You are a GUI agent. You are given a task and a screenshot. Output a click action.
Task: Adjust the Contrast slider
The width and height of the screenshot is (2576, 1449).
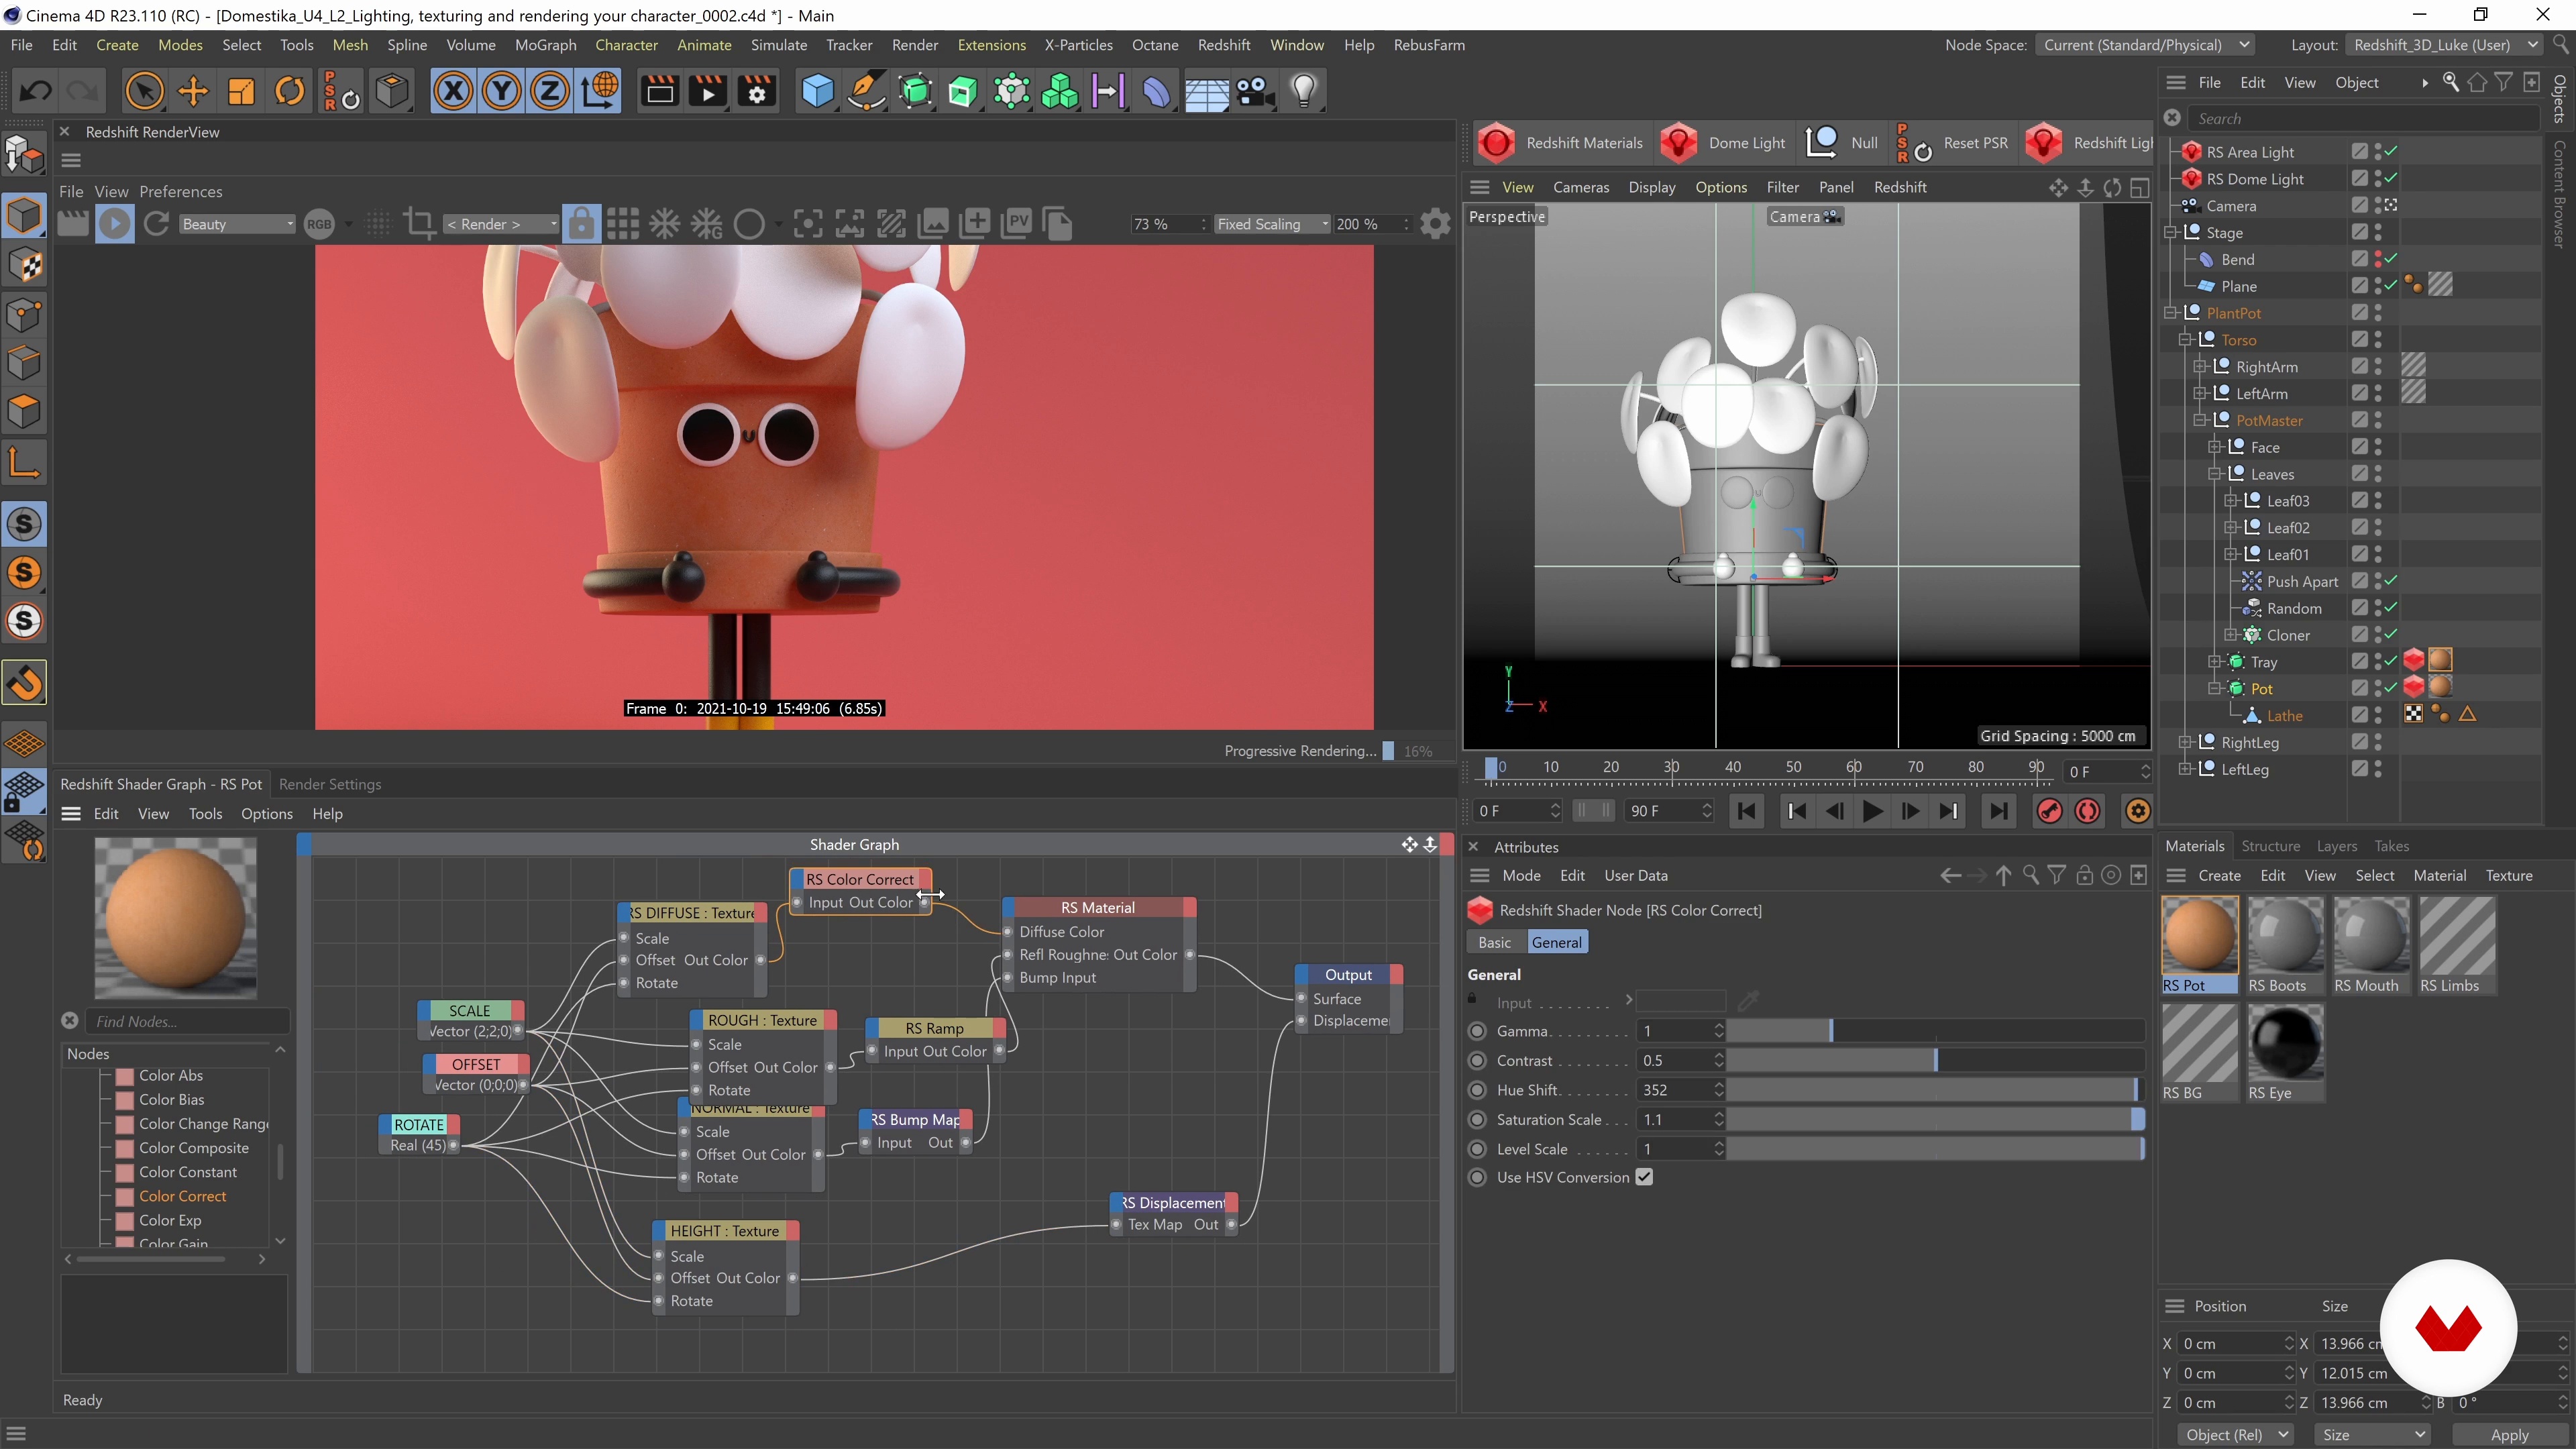(x=1935, y=1060)
